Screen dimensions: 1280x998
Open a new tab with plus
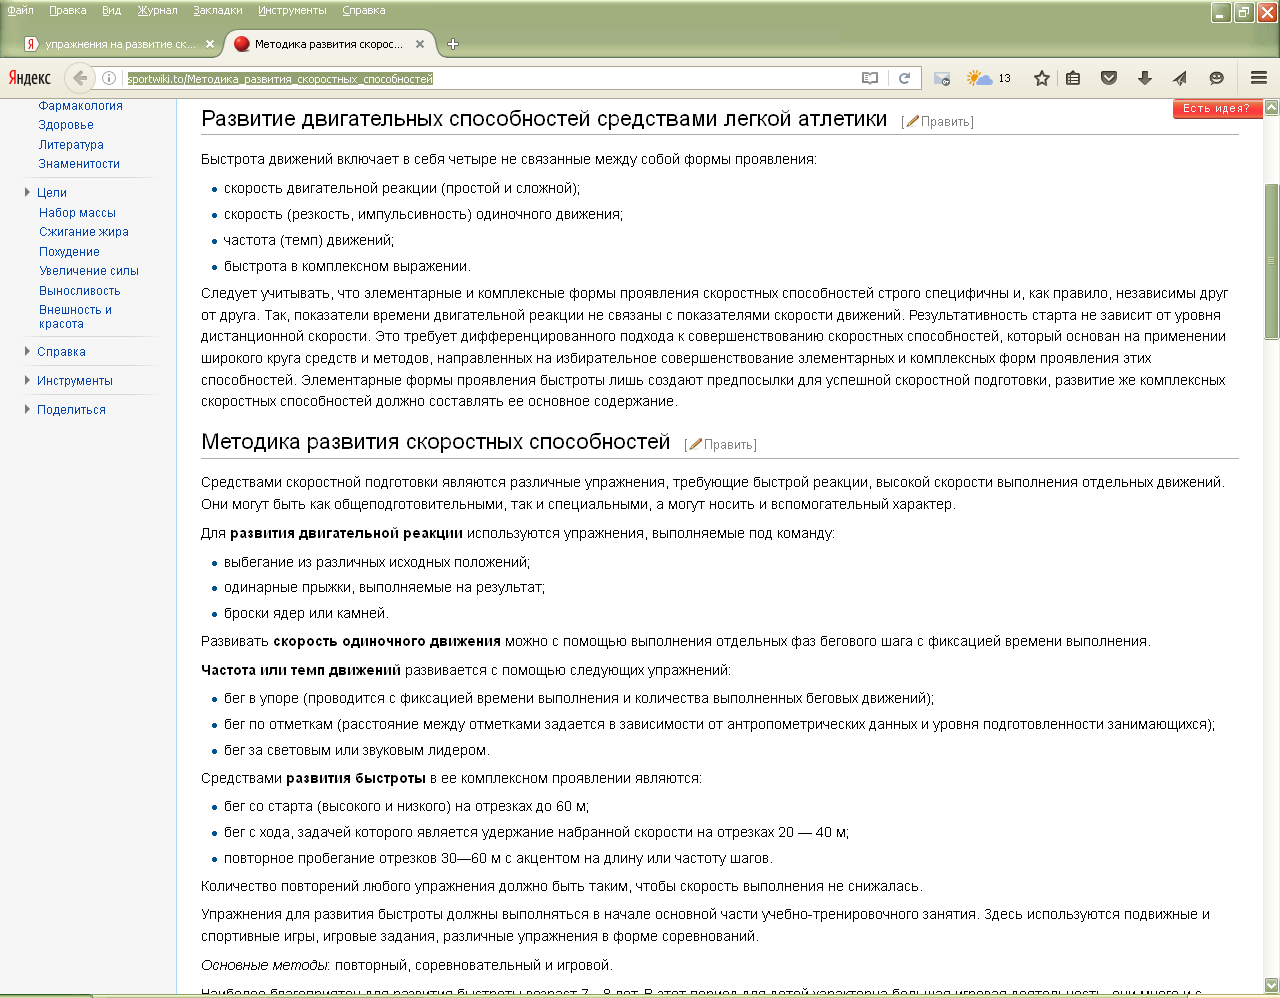tap(453, 44)
